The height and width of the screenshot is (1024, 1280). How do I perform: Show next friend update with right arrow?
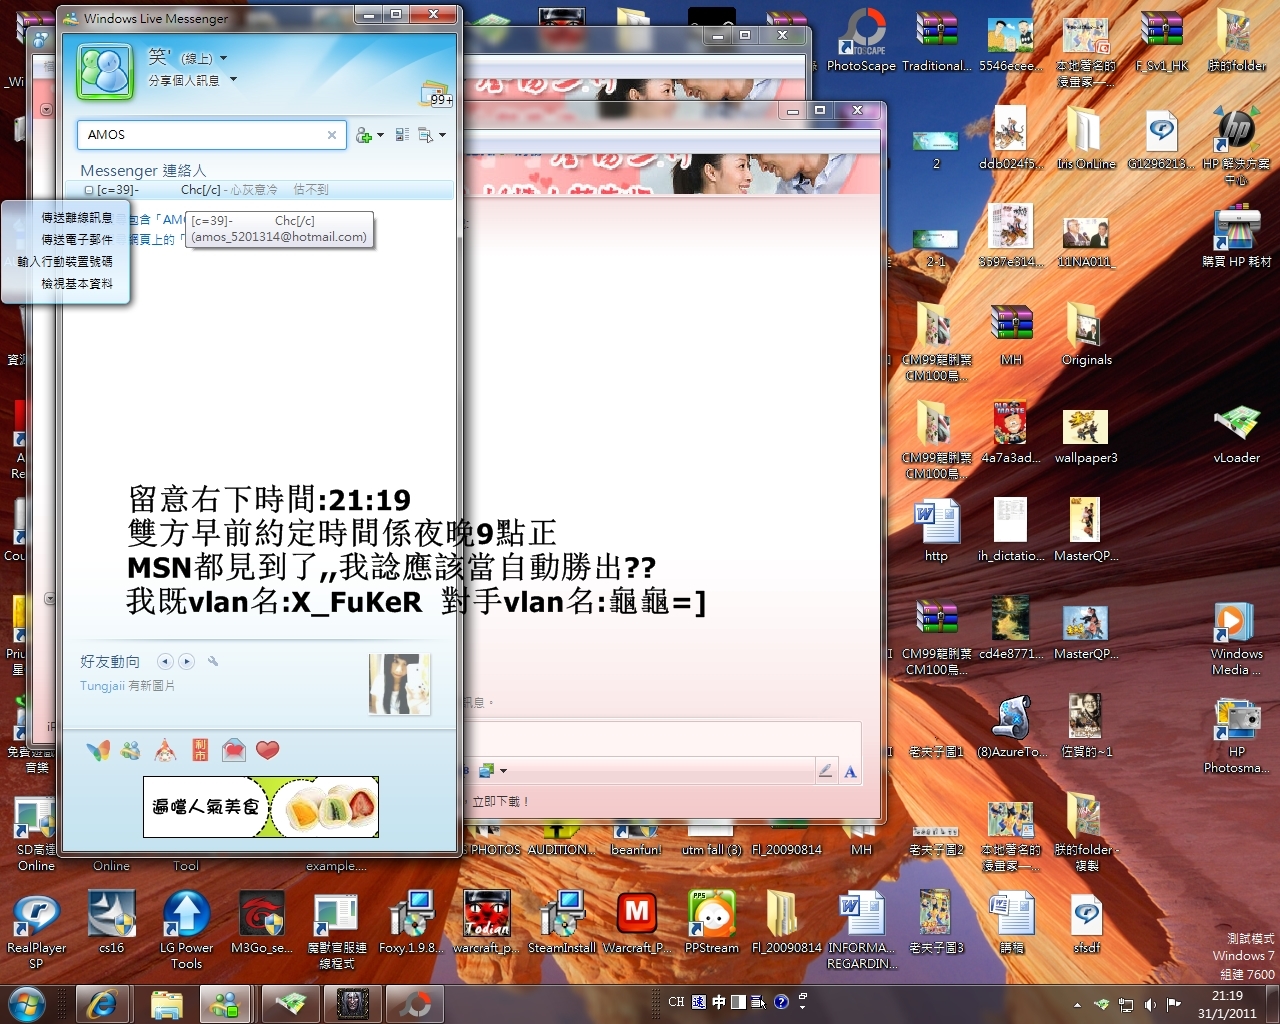point(186,661)
